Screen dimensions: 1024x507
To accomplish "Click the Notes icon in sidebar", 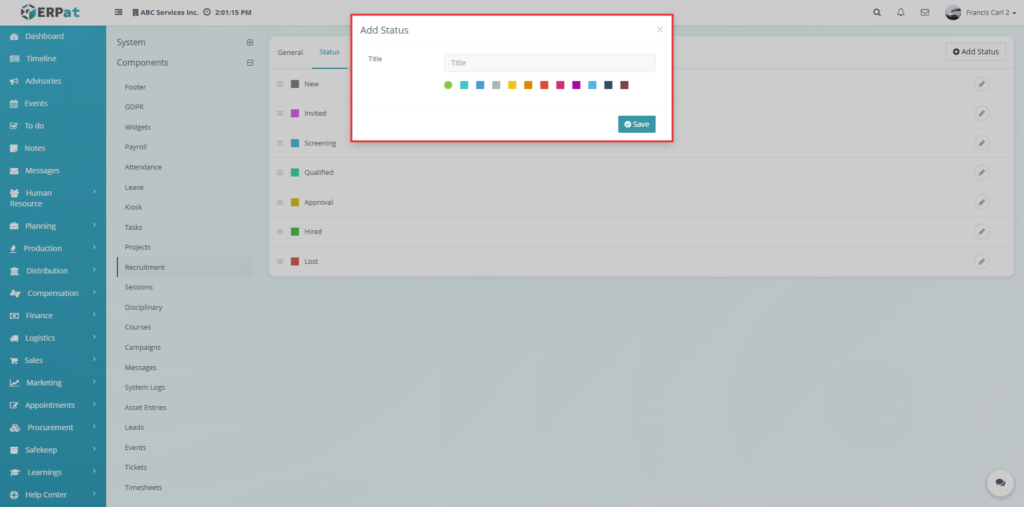I will pyautogui.click(x=14, y=148).
